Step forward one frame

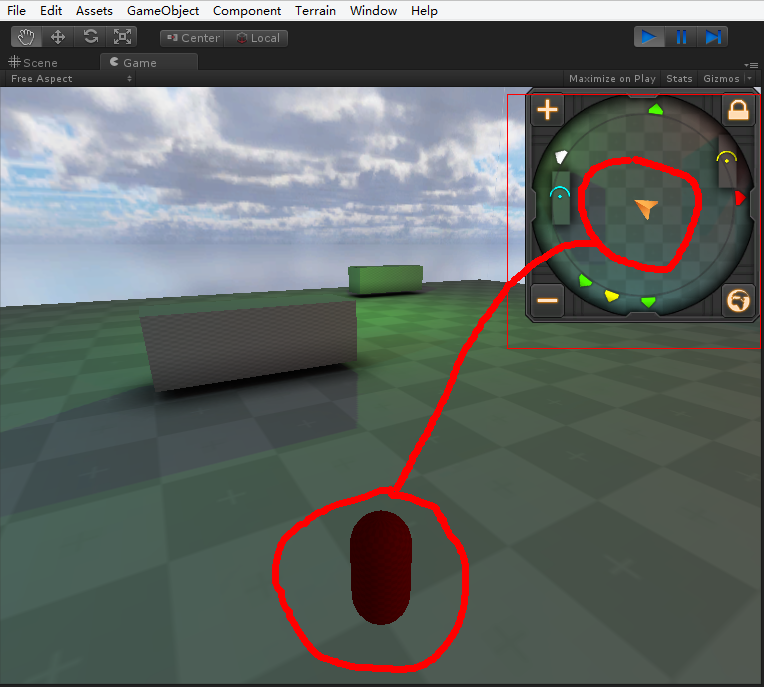click(x=712, y=37)
